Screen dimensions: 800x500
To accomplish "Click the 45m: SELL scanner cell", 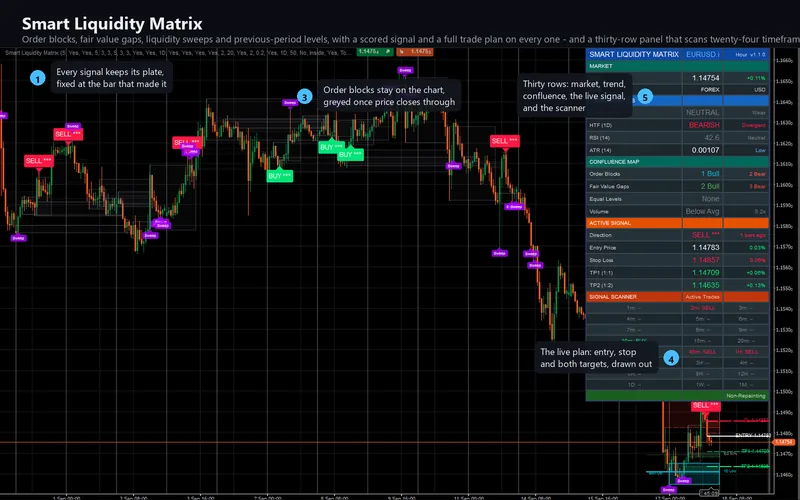I will point(702,352).
